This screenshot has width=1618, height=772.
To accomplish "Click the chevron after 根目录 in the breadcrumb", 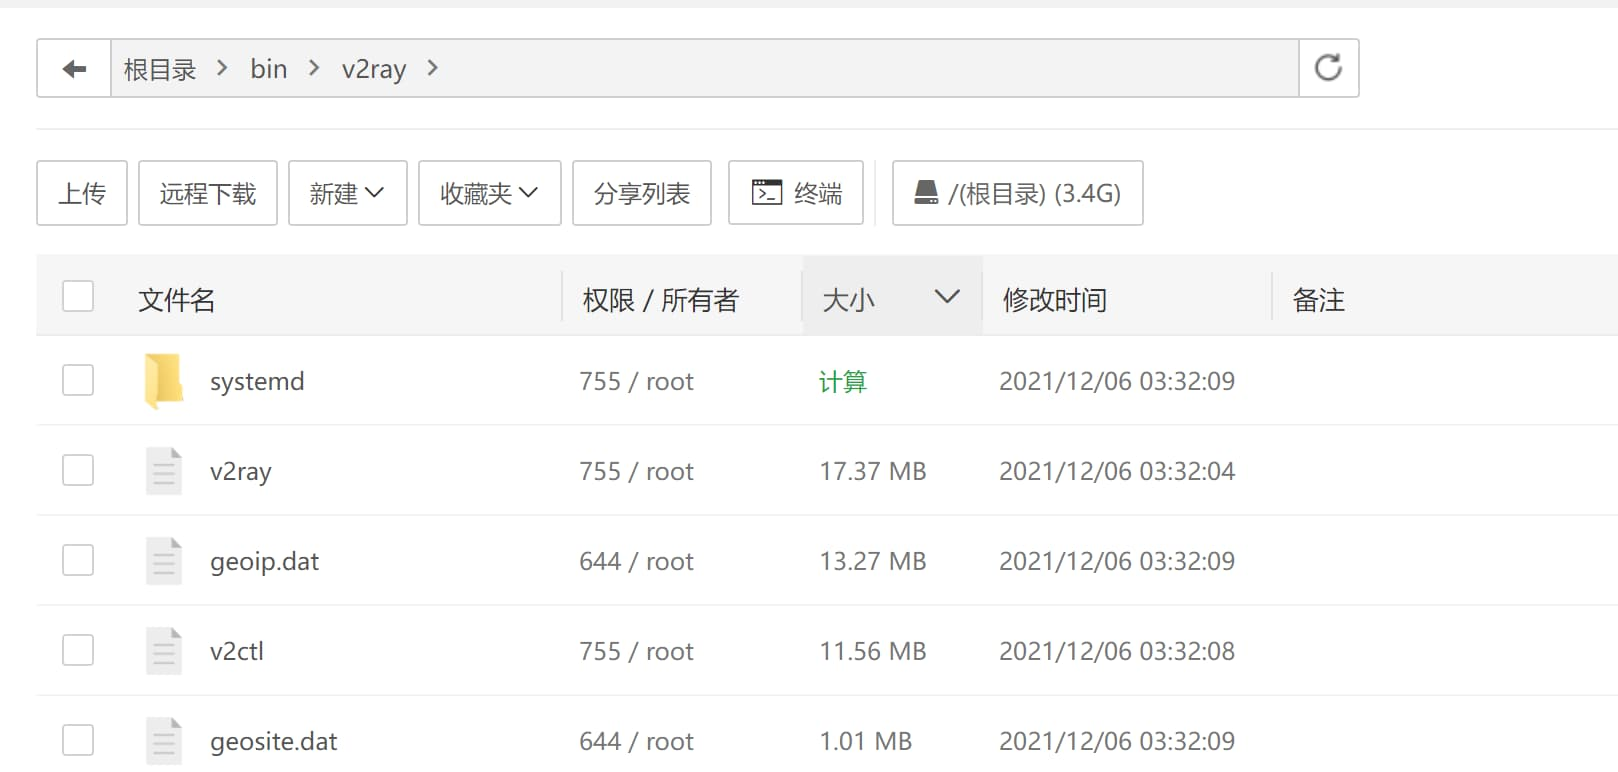I will [x=222, y=68].
